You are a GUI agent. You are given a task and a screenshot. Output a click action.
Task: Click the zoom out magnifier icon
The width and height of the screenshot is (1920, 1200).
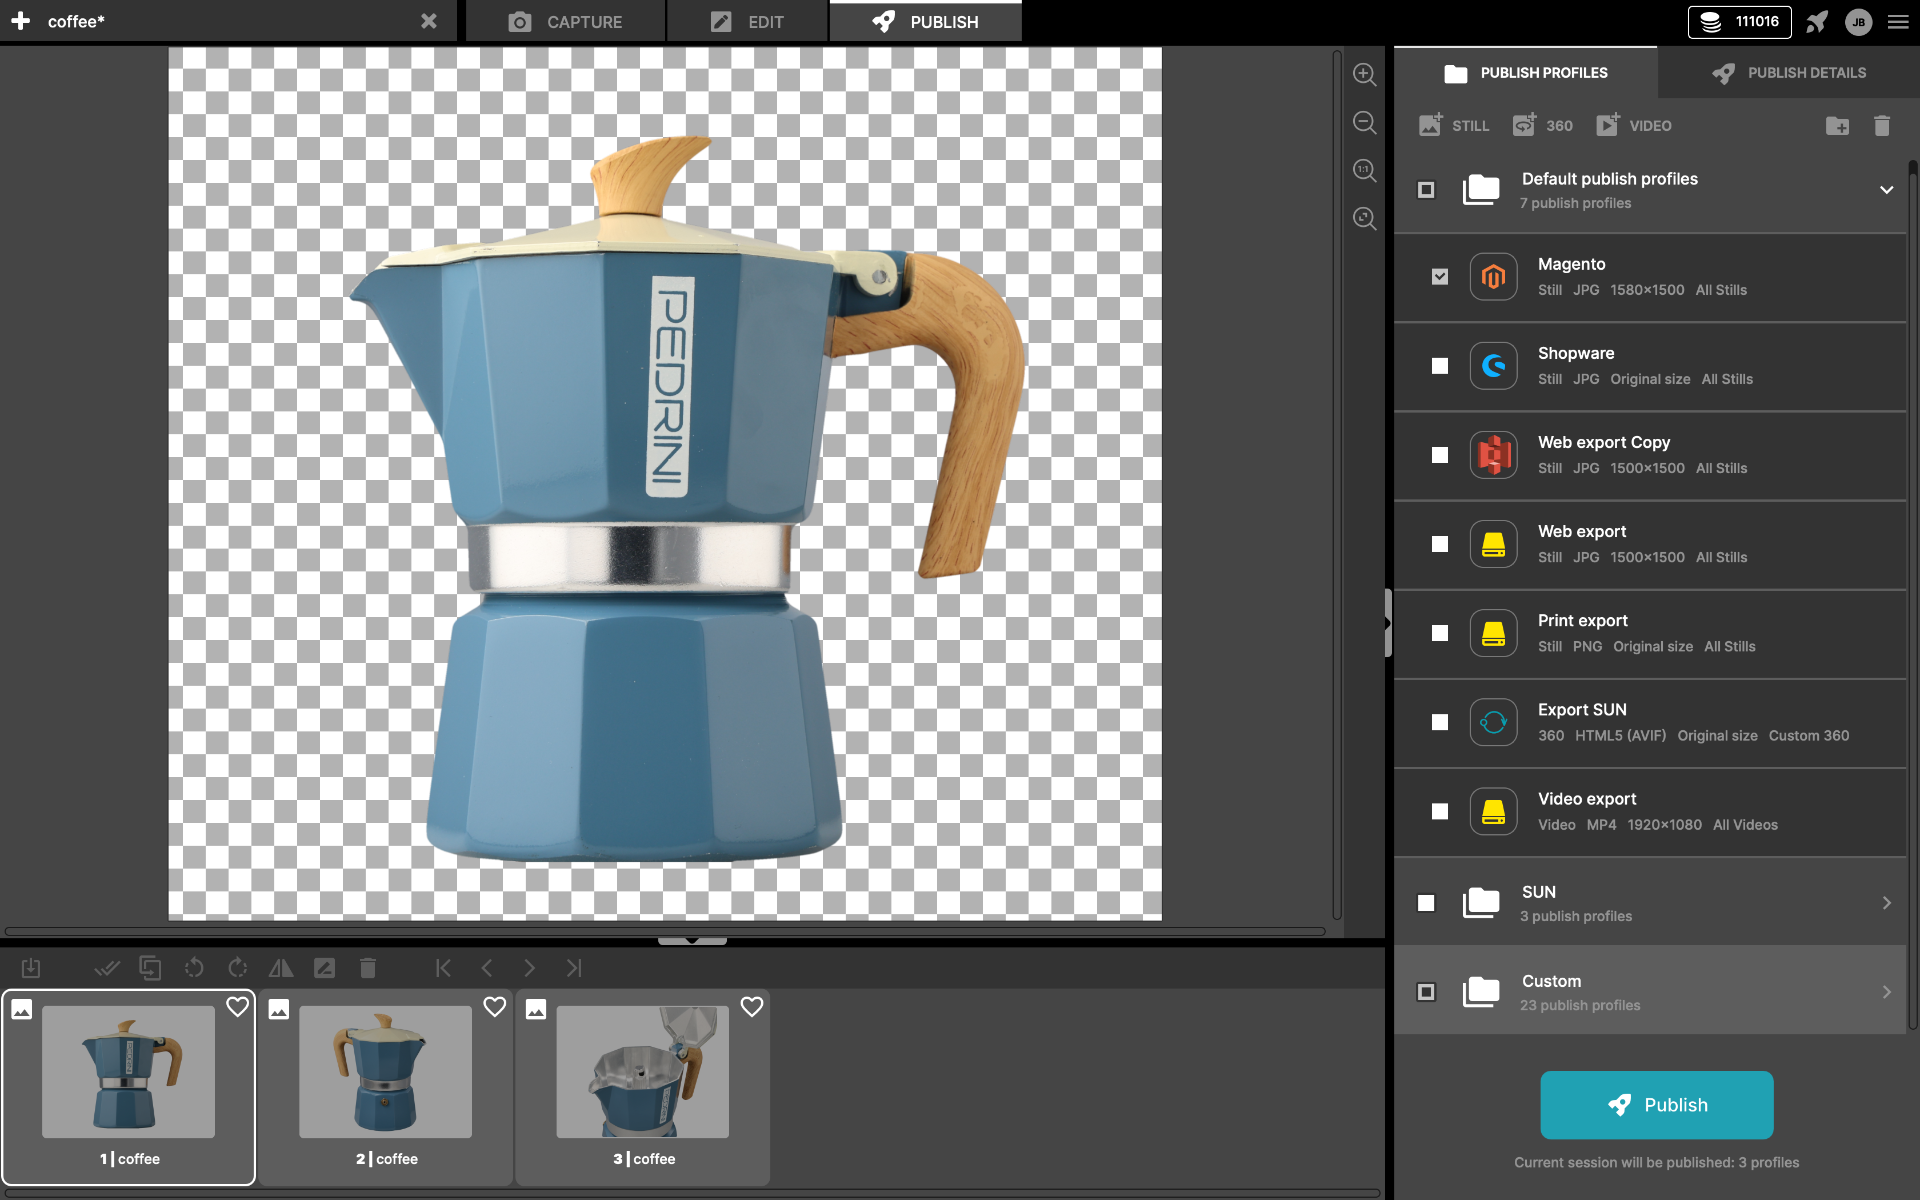1364,122
